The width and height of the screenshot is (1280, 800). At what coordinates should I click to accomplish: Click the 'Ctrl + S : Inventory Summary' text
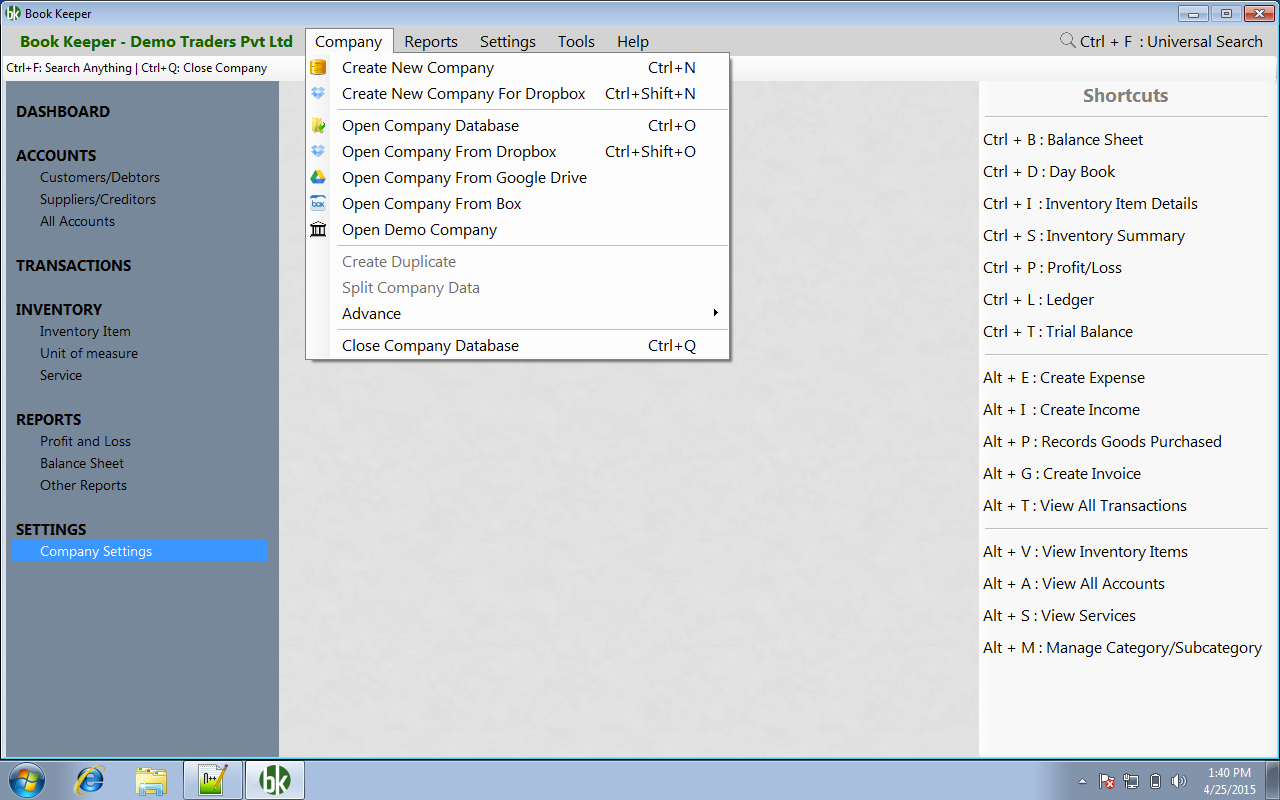tap(1084, 236)
